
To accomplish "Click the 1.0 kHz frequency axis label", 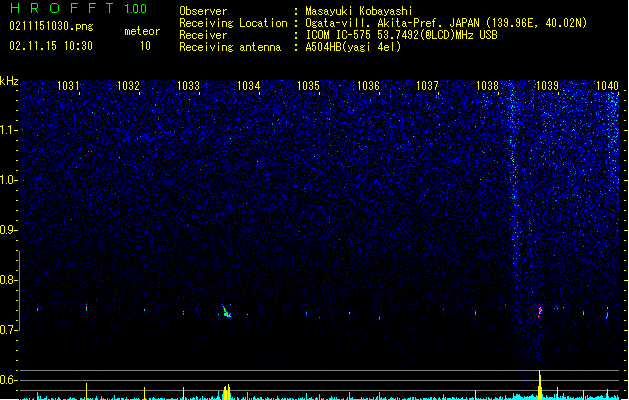I will [x=8, y=180].
